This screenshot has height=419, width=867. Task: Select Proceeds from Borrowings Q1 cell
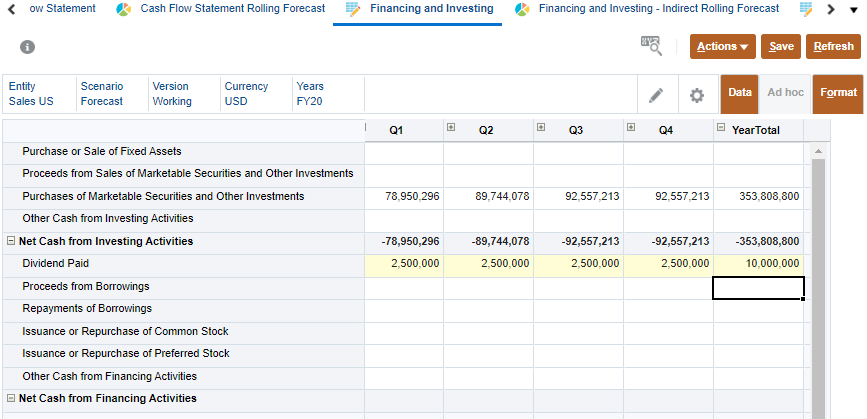404,288
